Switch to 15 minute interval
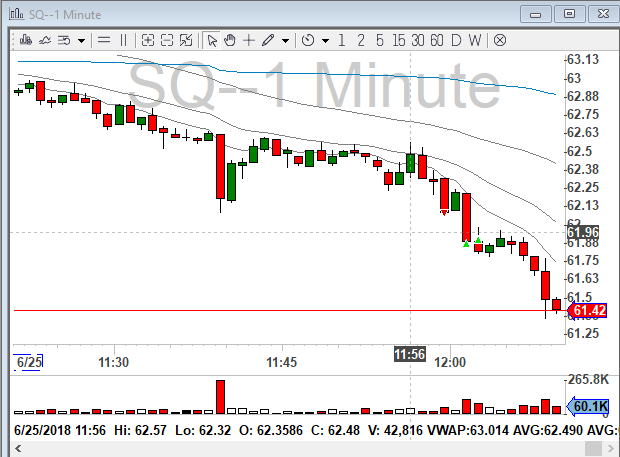The image size is (620, 457). 399,40
